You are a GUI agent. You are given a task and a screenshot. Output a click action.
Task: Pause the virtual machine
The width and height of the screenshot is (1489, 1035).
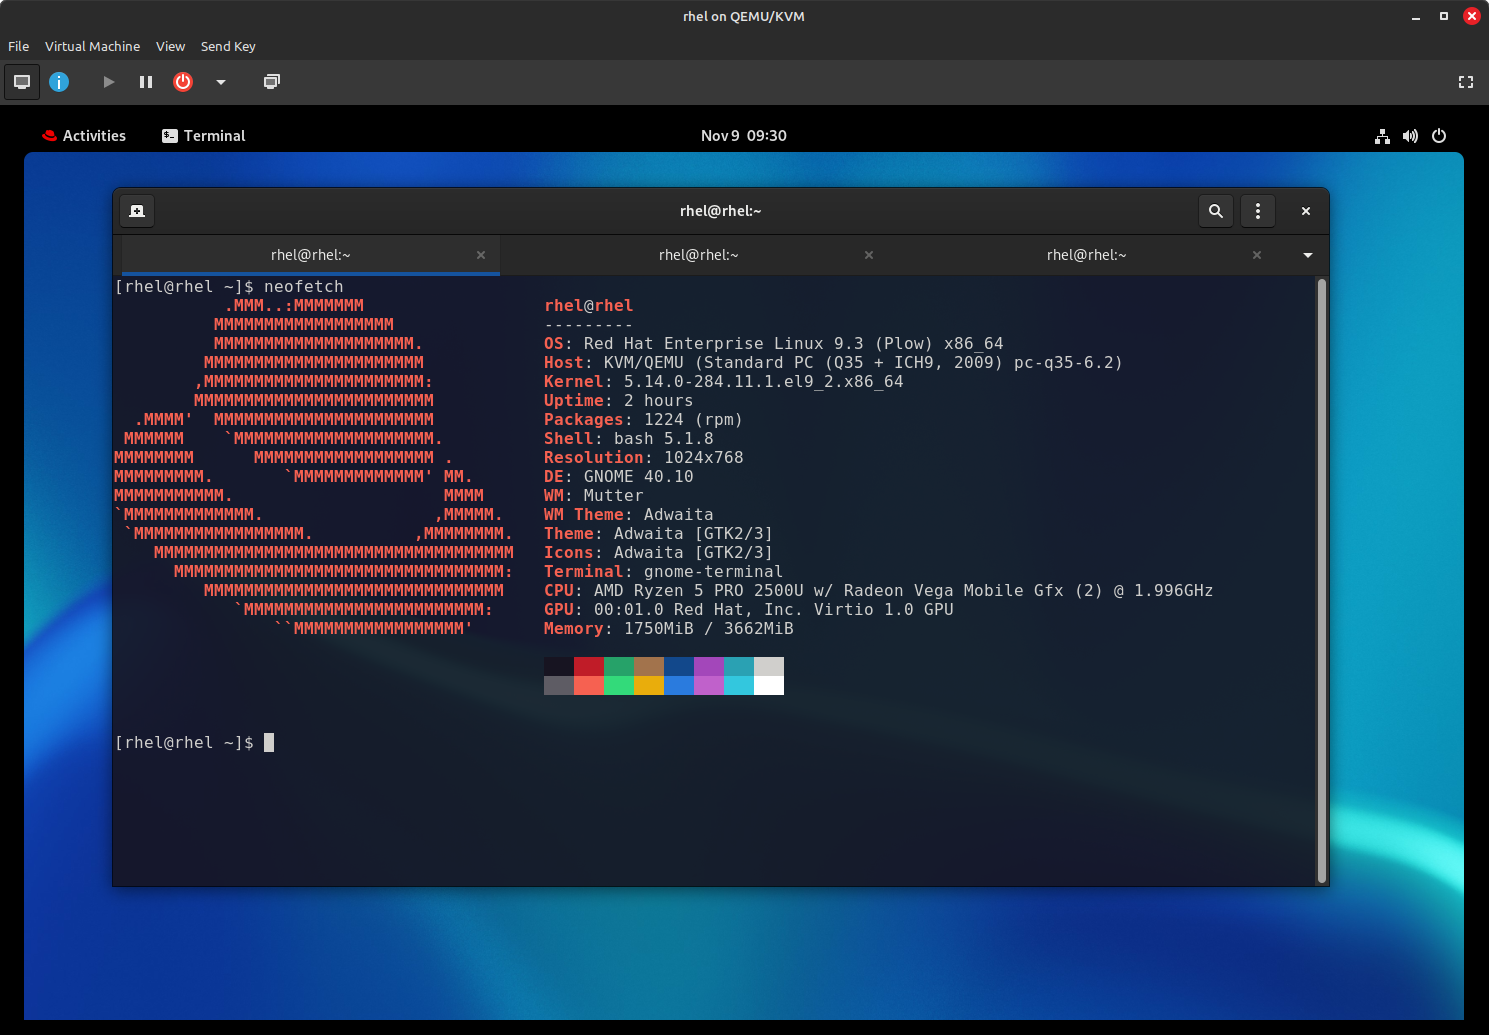tap(146, 82)
